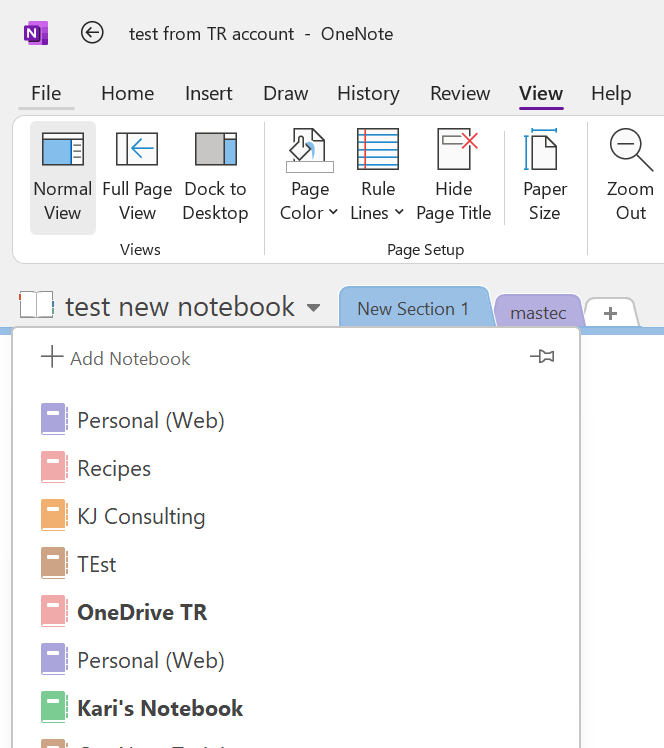Open the Recipes notebook
This screenshot has height=748, width=664.
[296, 468]
